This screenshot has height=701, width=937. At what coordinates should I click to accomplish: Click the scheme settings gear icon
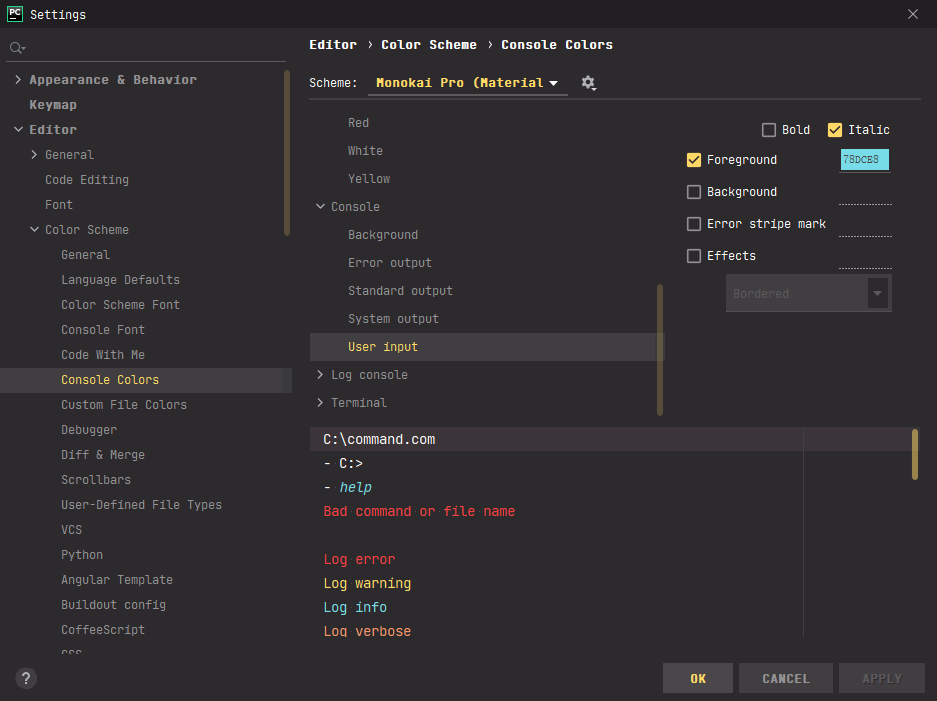[588, 83]
